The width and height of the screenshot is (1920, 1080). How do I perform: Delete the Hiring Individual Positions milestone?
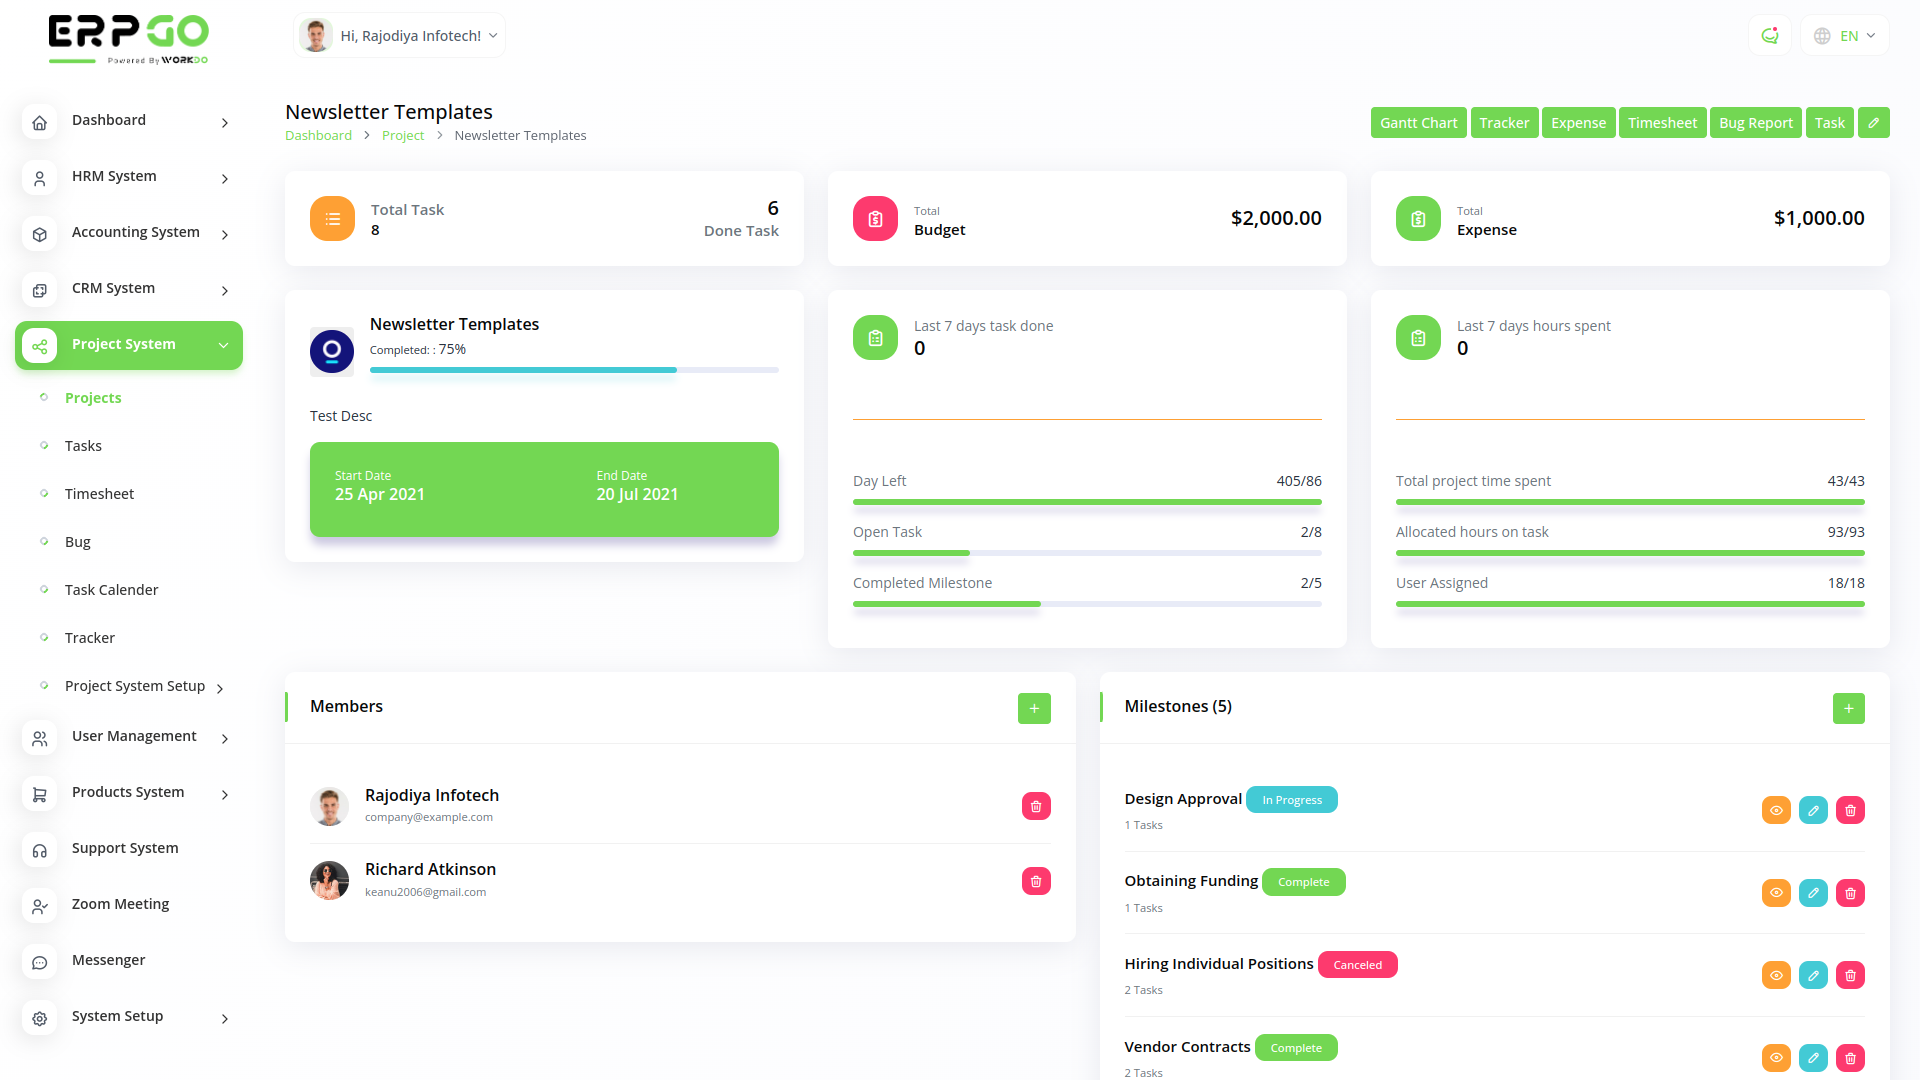click(1850, 975)
